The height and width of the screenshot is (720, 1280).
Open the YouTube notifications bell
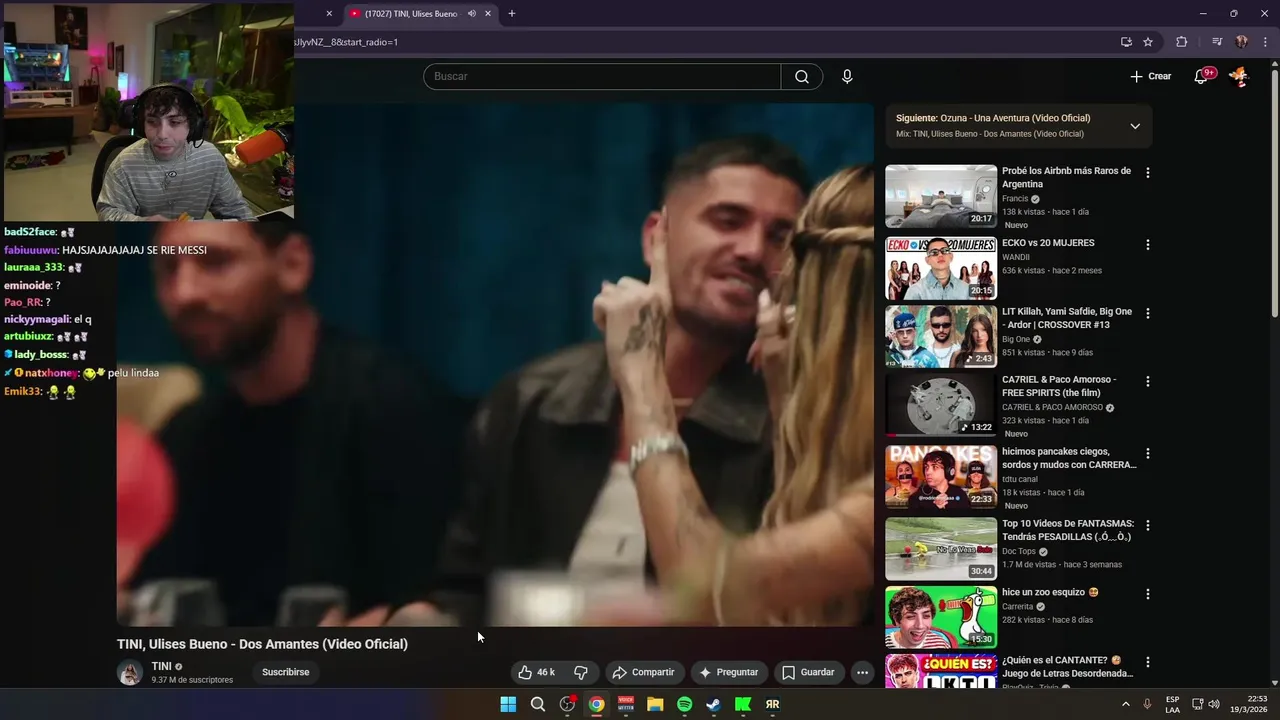pyautogui.click(x=1202, y=77)
